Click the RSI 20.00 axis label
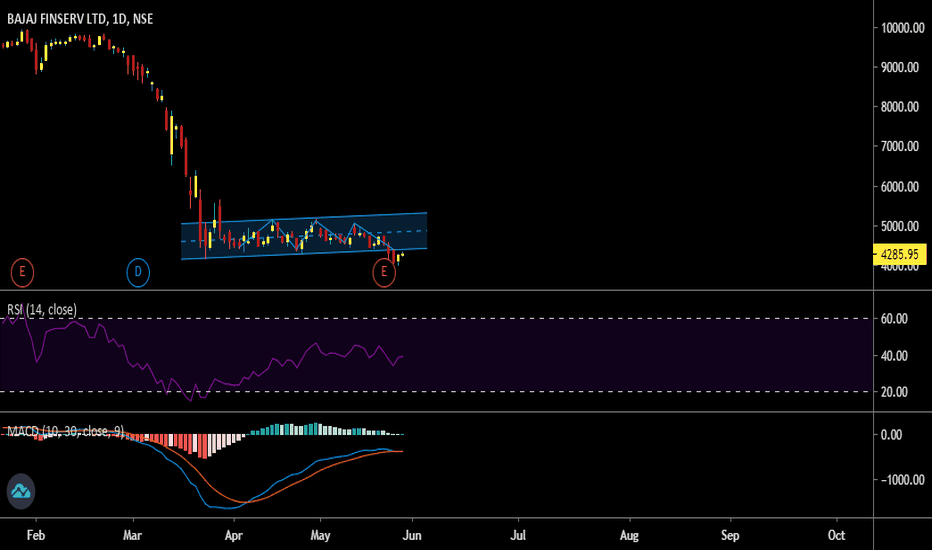 [894, 392]
